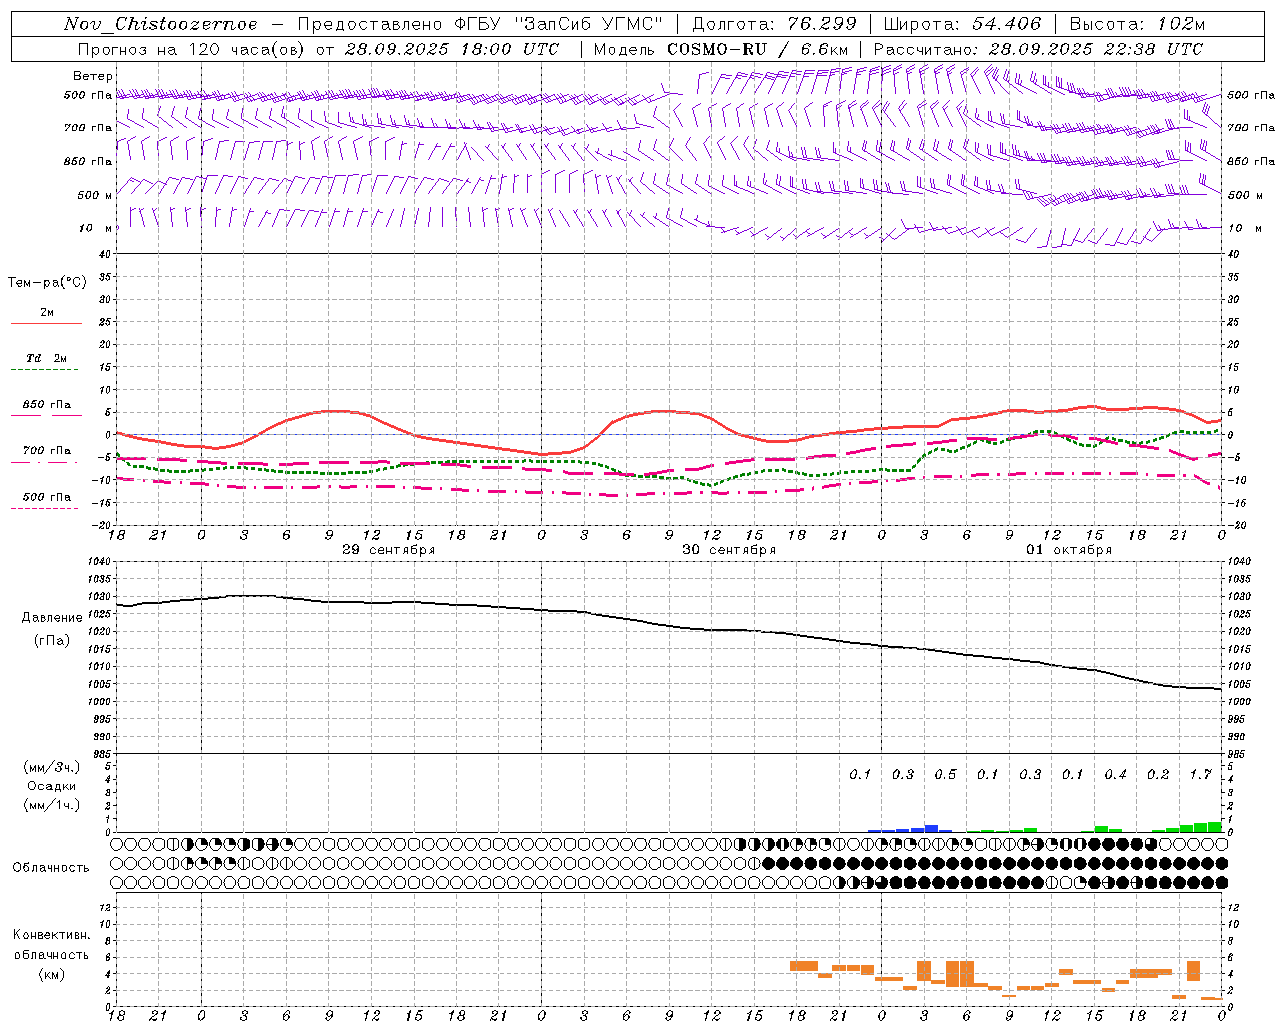The width and height of the screenshot is (1280, 1024).
Task: Click the 0.5 precipitation value
Action: pos(945,775)
